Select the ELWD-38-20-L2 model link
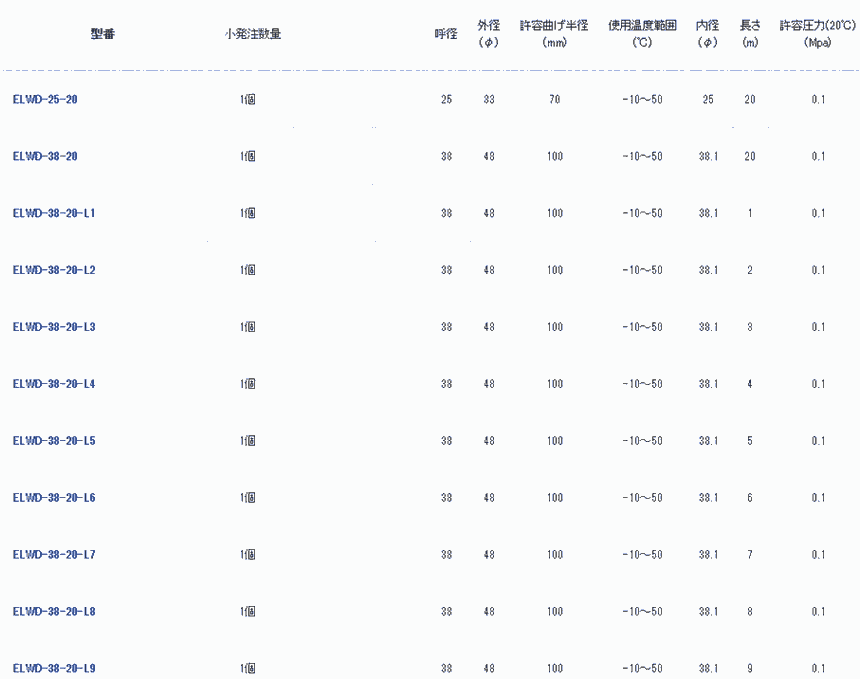This screenshot has height=679, width=860. click(54, 271)
